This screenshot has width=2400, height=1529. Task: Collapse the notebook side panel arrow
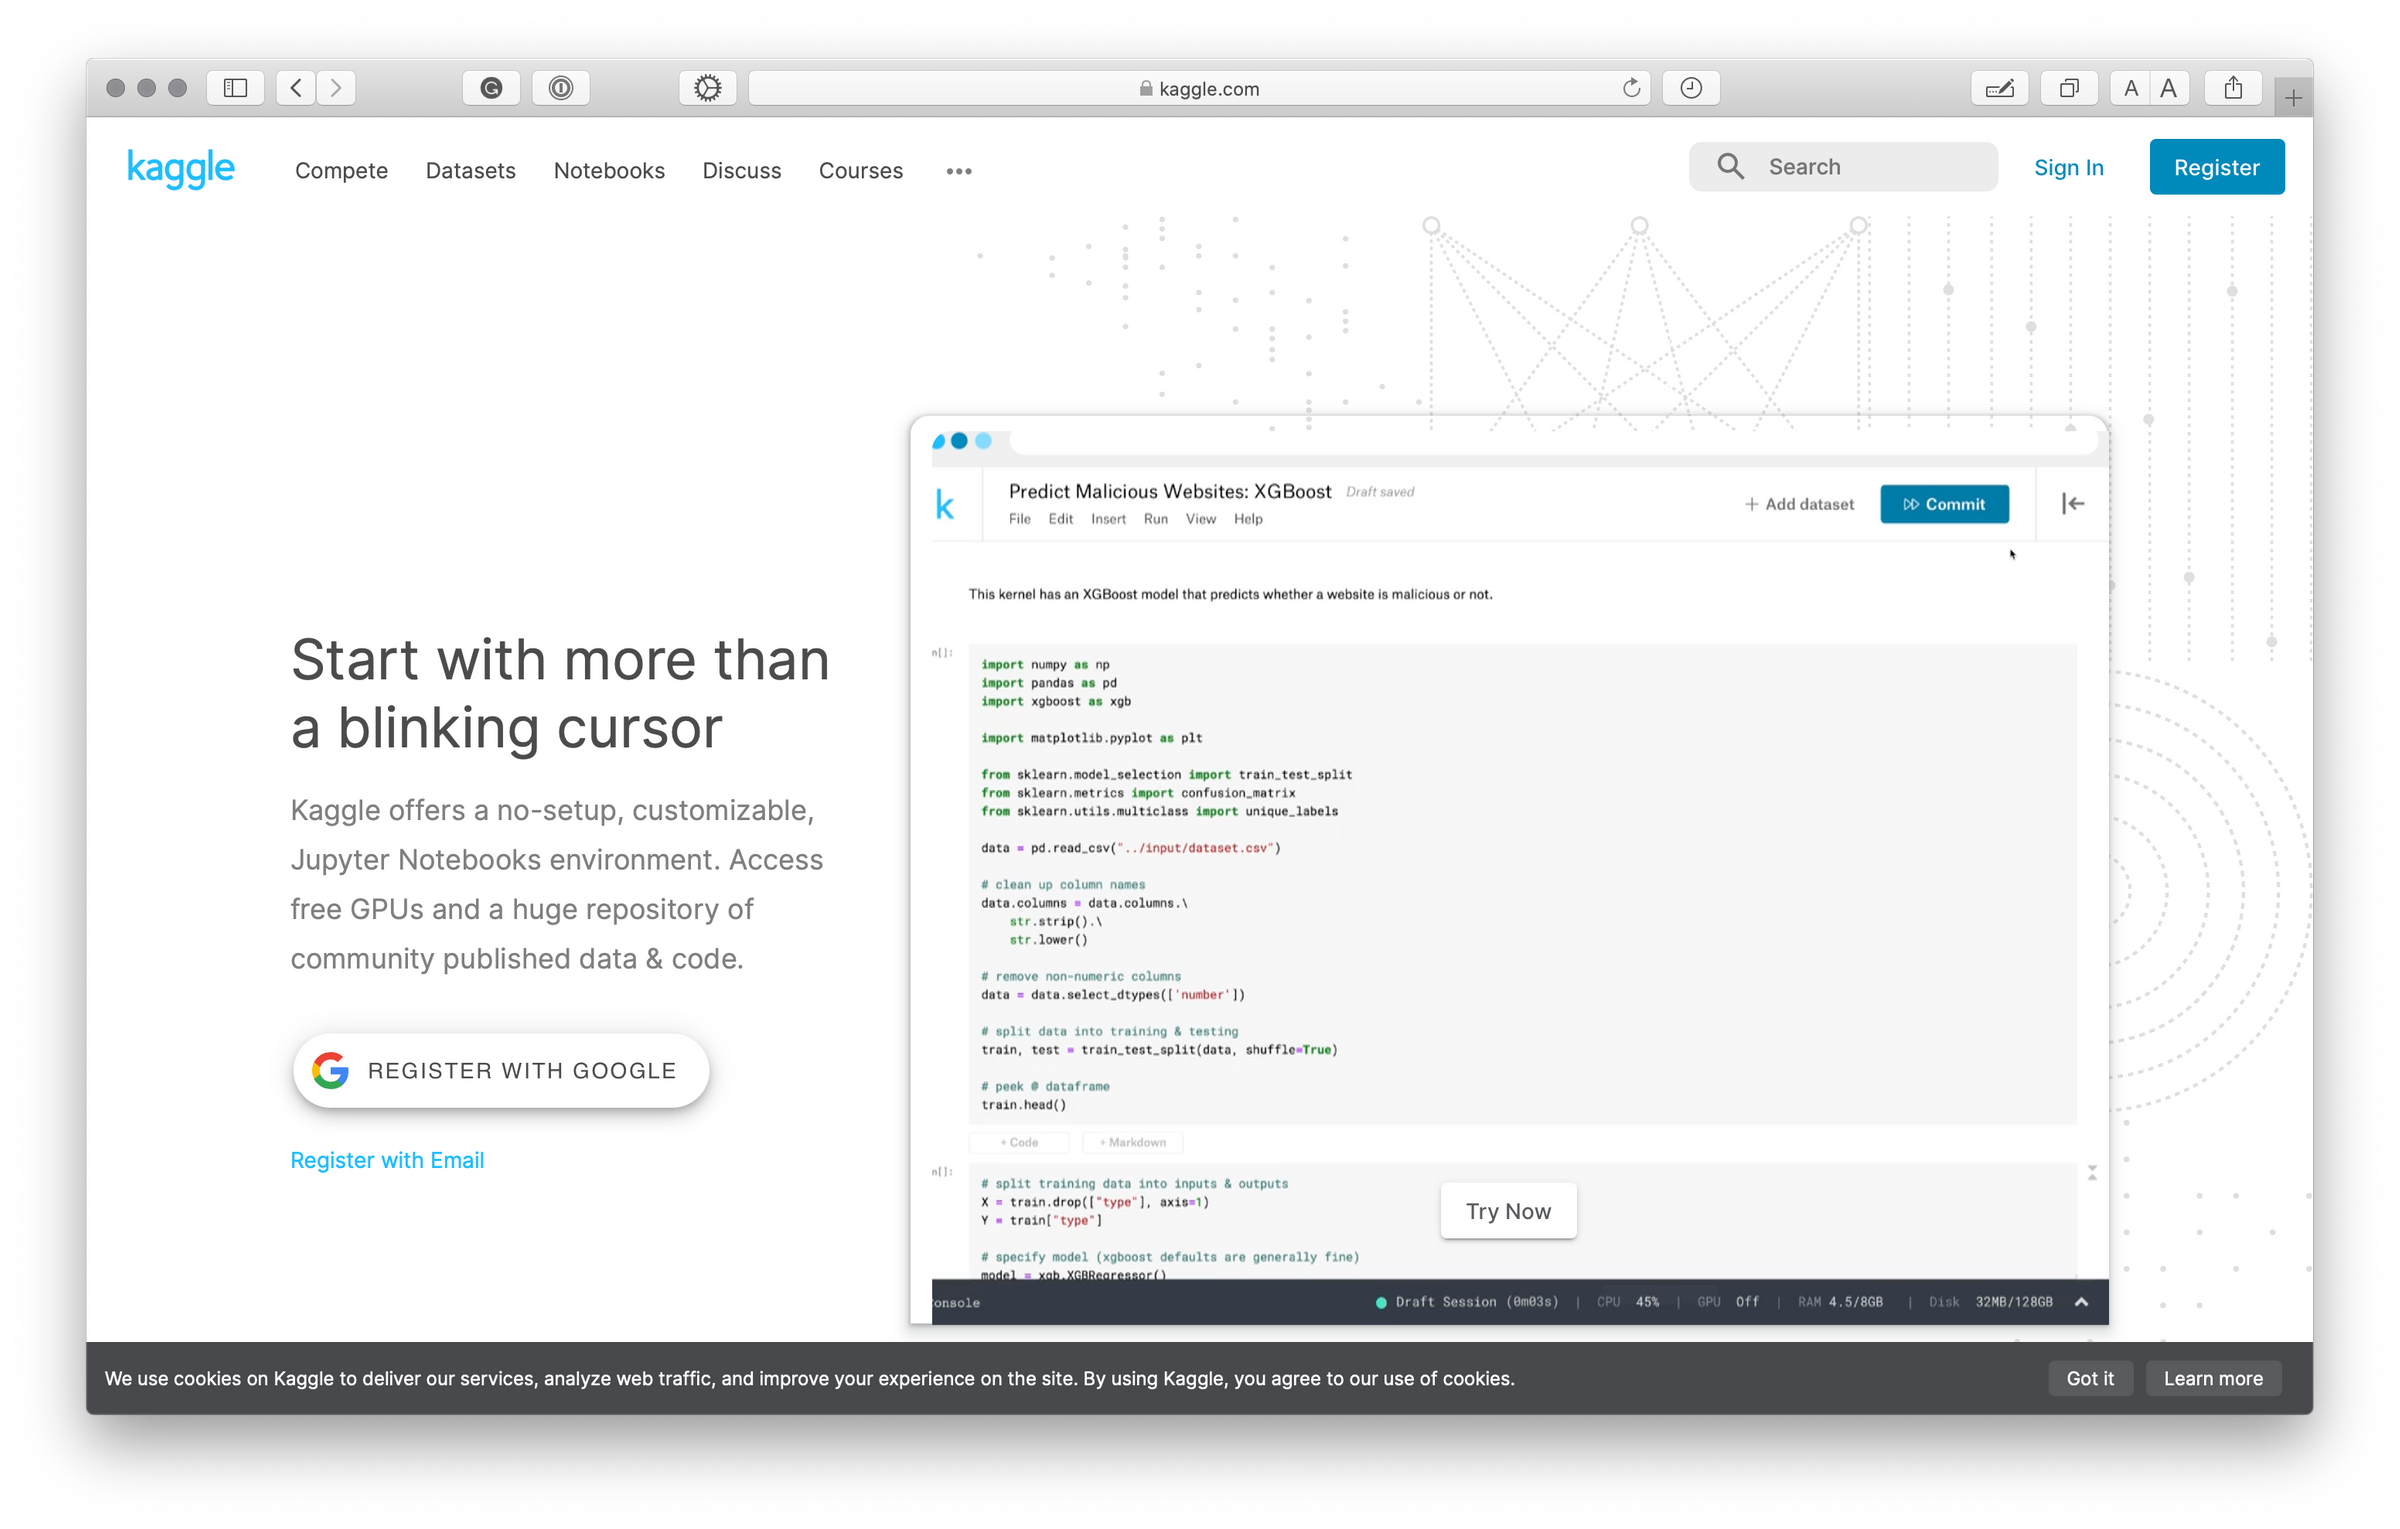2073,504
